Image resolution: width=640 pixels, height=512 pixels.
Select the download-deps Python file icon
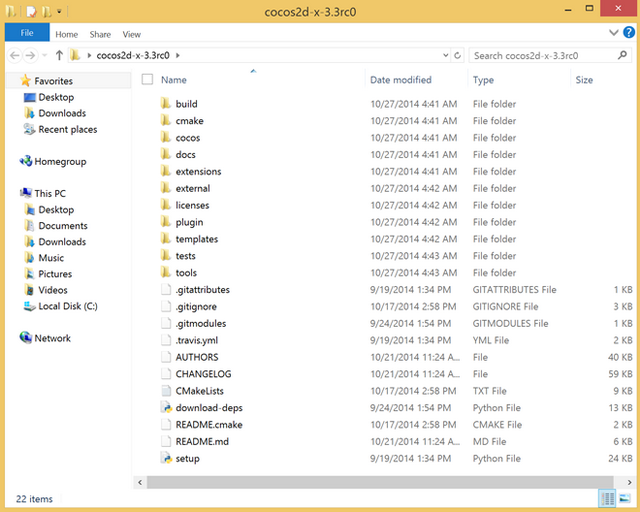click(166, 407)
